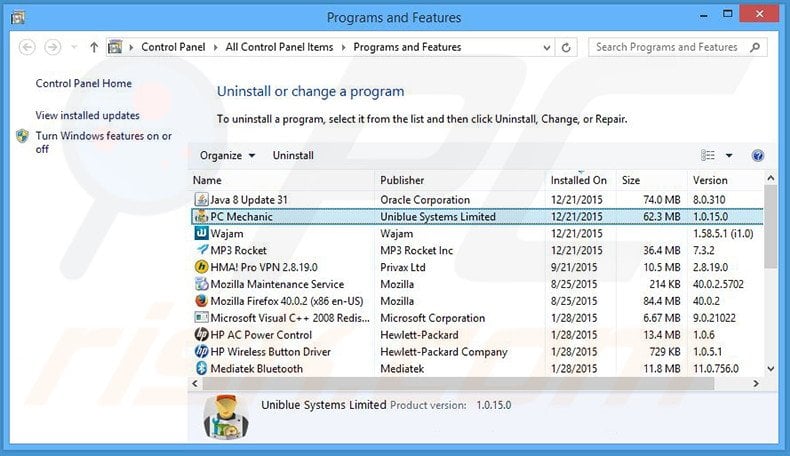The height and width of the screenshot is (456, 790).
Task: Select the Wajam row name
Action: point(227,234)
